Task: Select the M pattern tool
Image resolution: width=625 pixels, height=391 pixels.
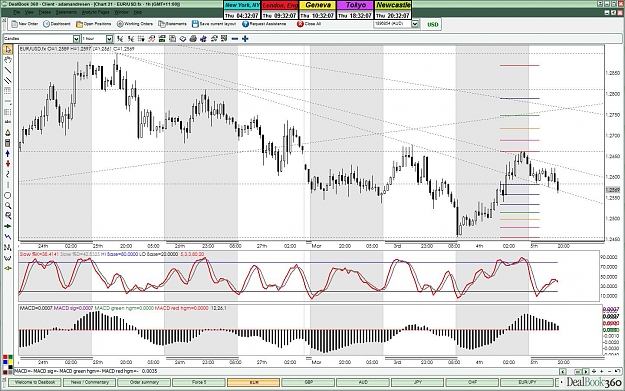Action: (x=8, y=248)
